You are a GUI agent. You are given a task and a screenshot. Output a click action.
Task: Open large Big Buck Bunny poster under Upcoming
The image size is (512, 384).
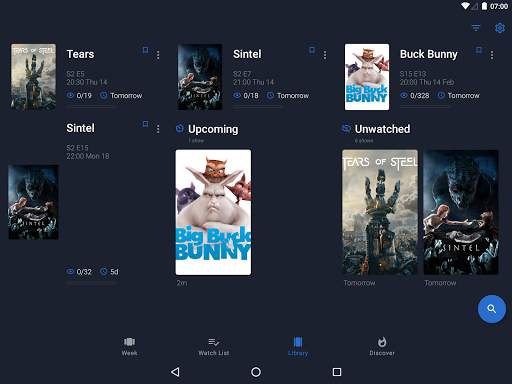213,212
